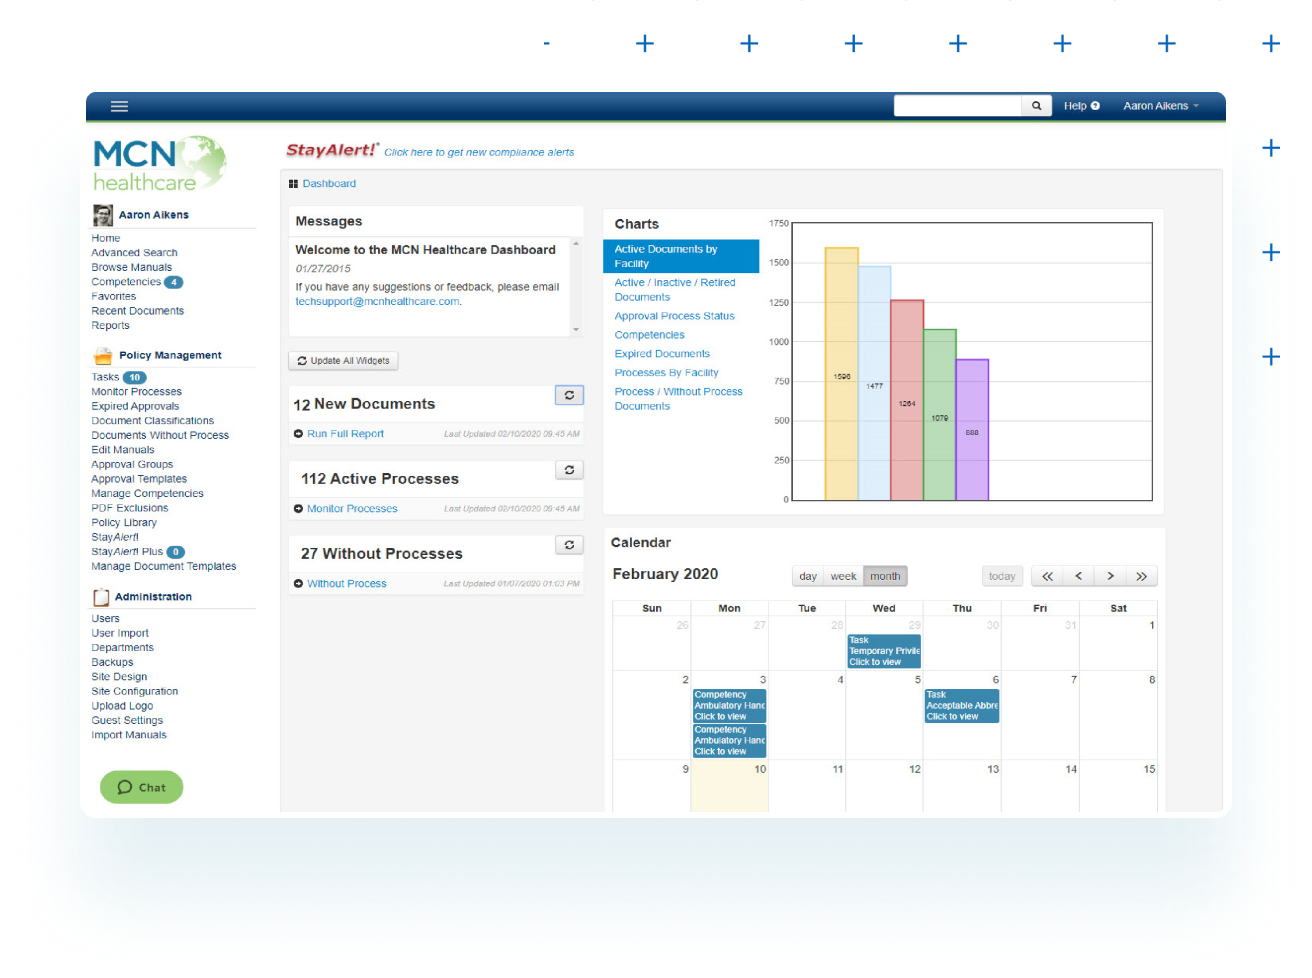Open the hamburger navigation menu
1312x978 pixels.
tap(119, 106)
